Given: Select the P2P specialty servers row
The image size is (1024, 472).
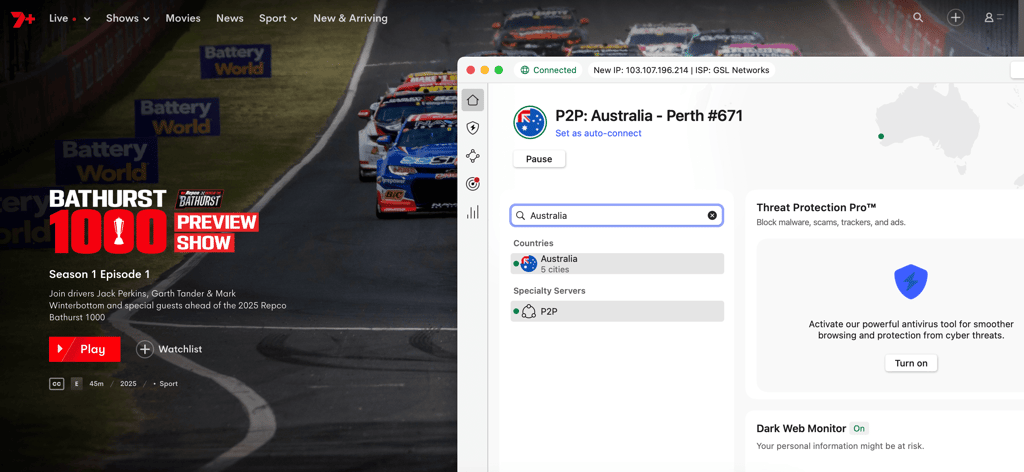Looking at the screenshot, I should (617, 311).
